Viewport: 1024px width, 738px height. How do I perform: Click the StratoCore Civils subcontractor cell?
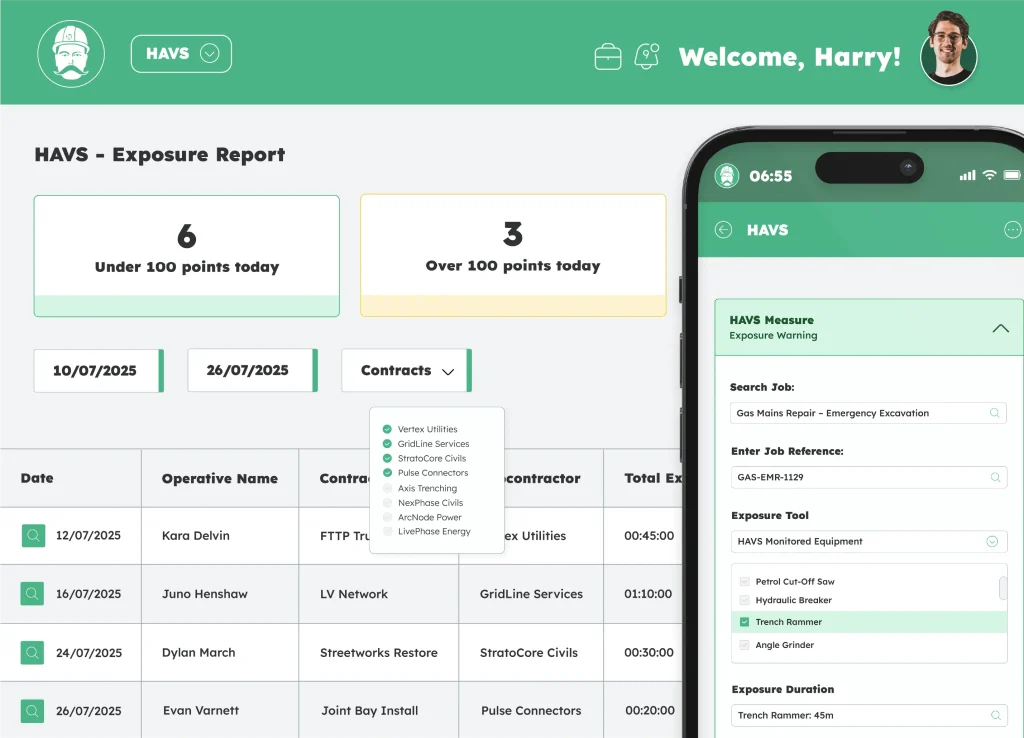coord(529,652)
